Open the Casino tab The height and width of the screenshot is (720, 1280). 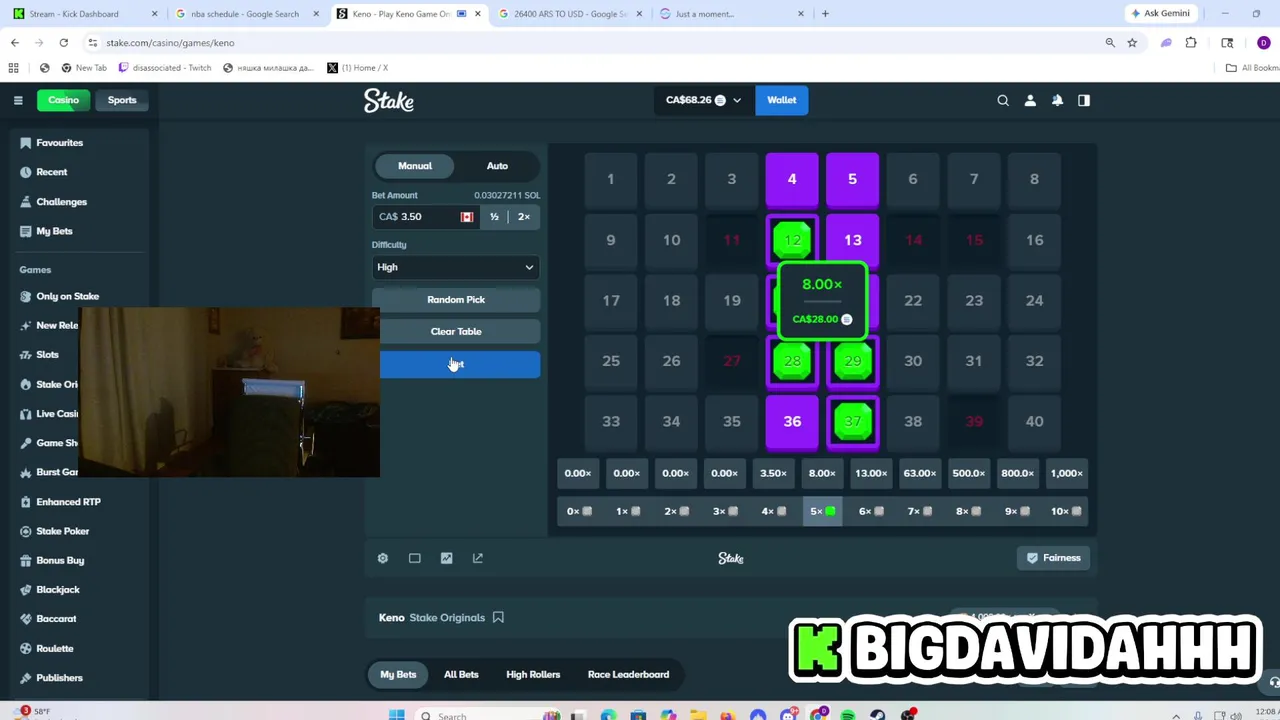[63, 100]
